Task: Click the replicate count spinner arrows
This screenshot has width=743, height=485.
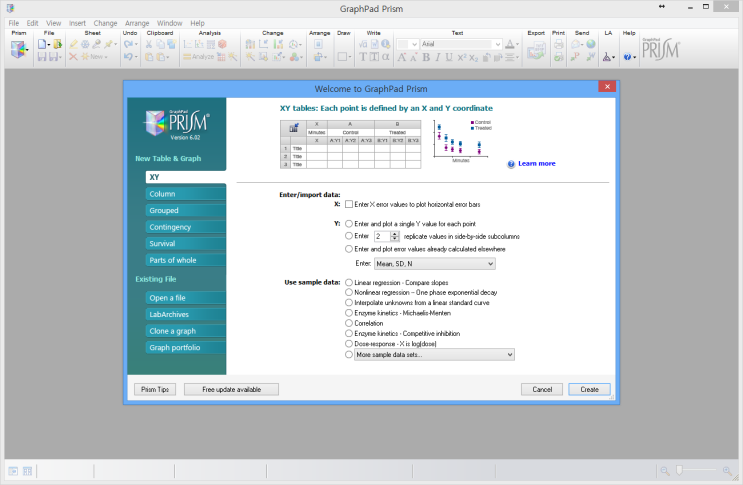Action: tap(394, 236)
